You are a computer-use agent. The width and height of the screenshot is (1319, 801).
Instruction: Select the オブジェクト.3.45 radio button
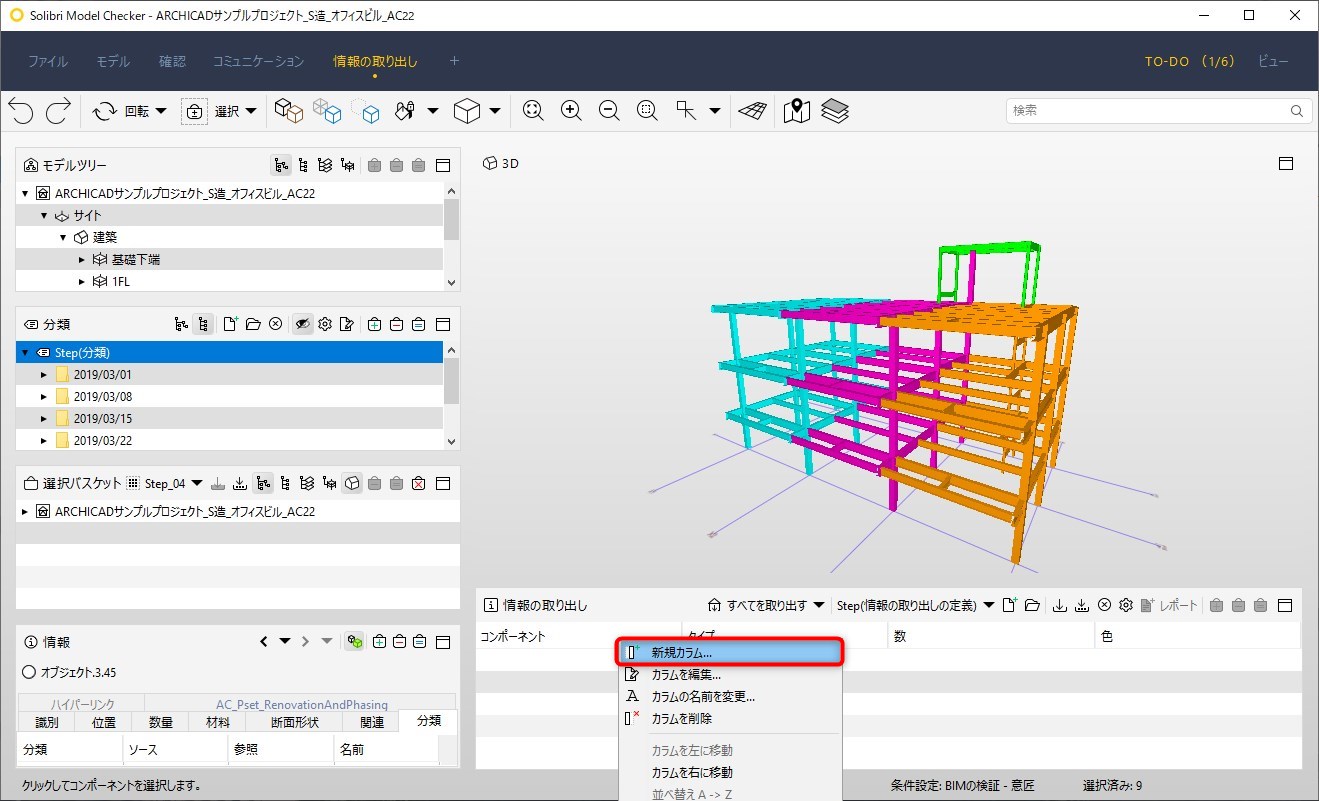coord(29,672)
